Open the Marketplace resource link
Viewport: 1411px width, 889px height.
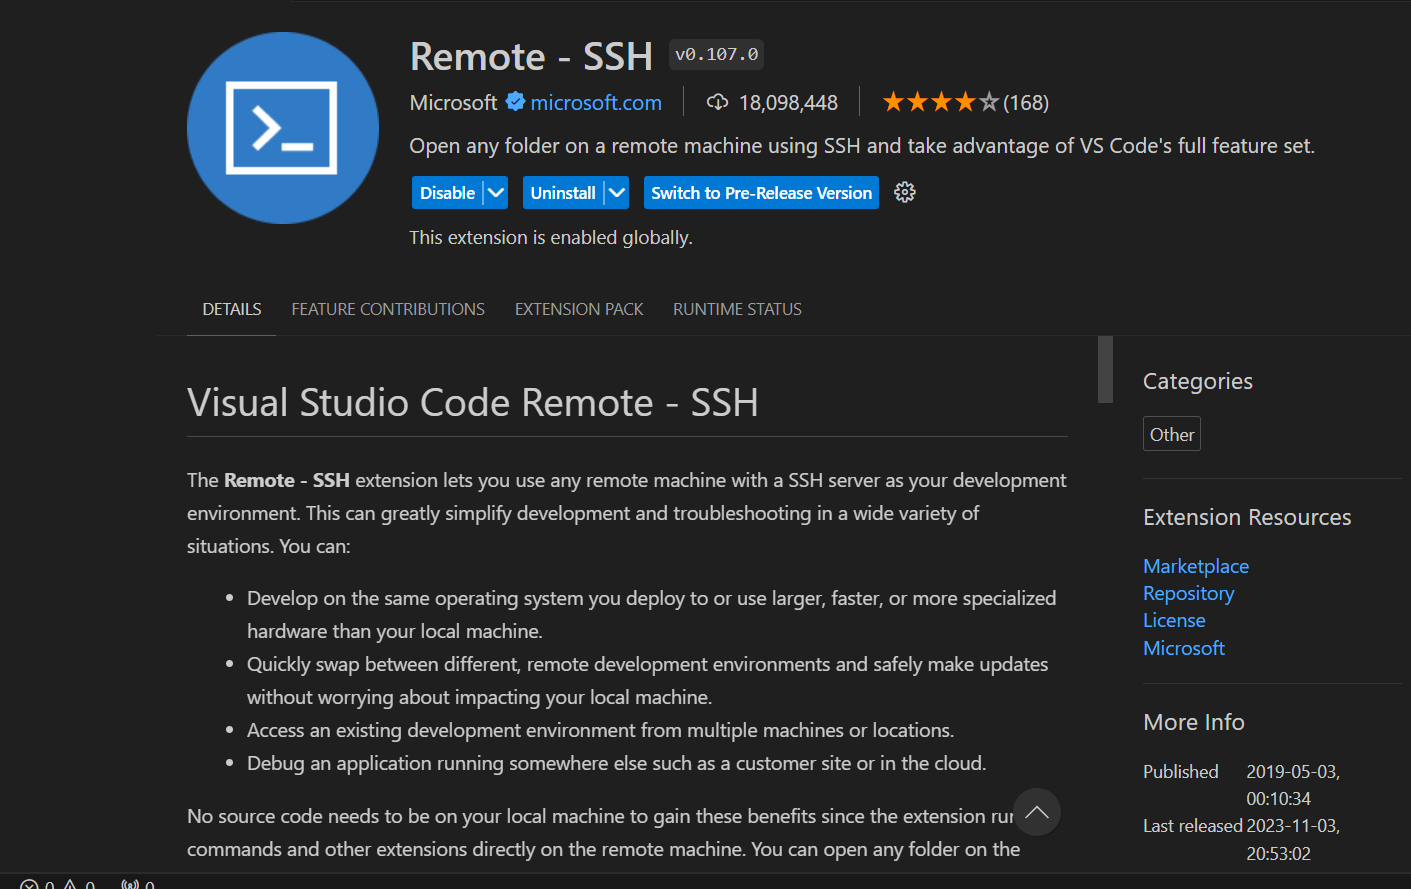tap(1196, 566)
